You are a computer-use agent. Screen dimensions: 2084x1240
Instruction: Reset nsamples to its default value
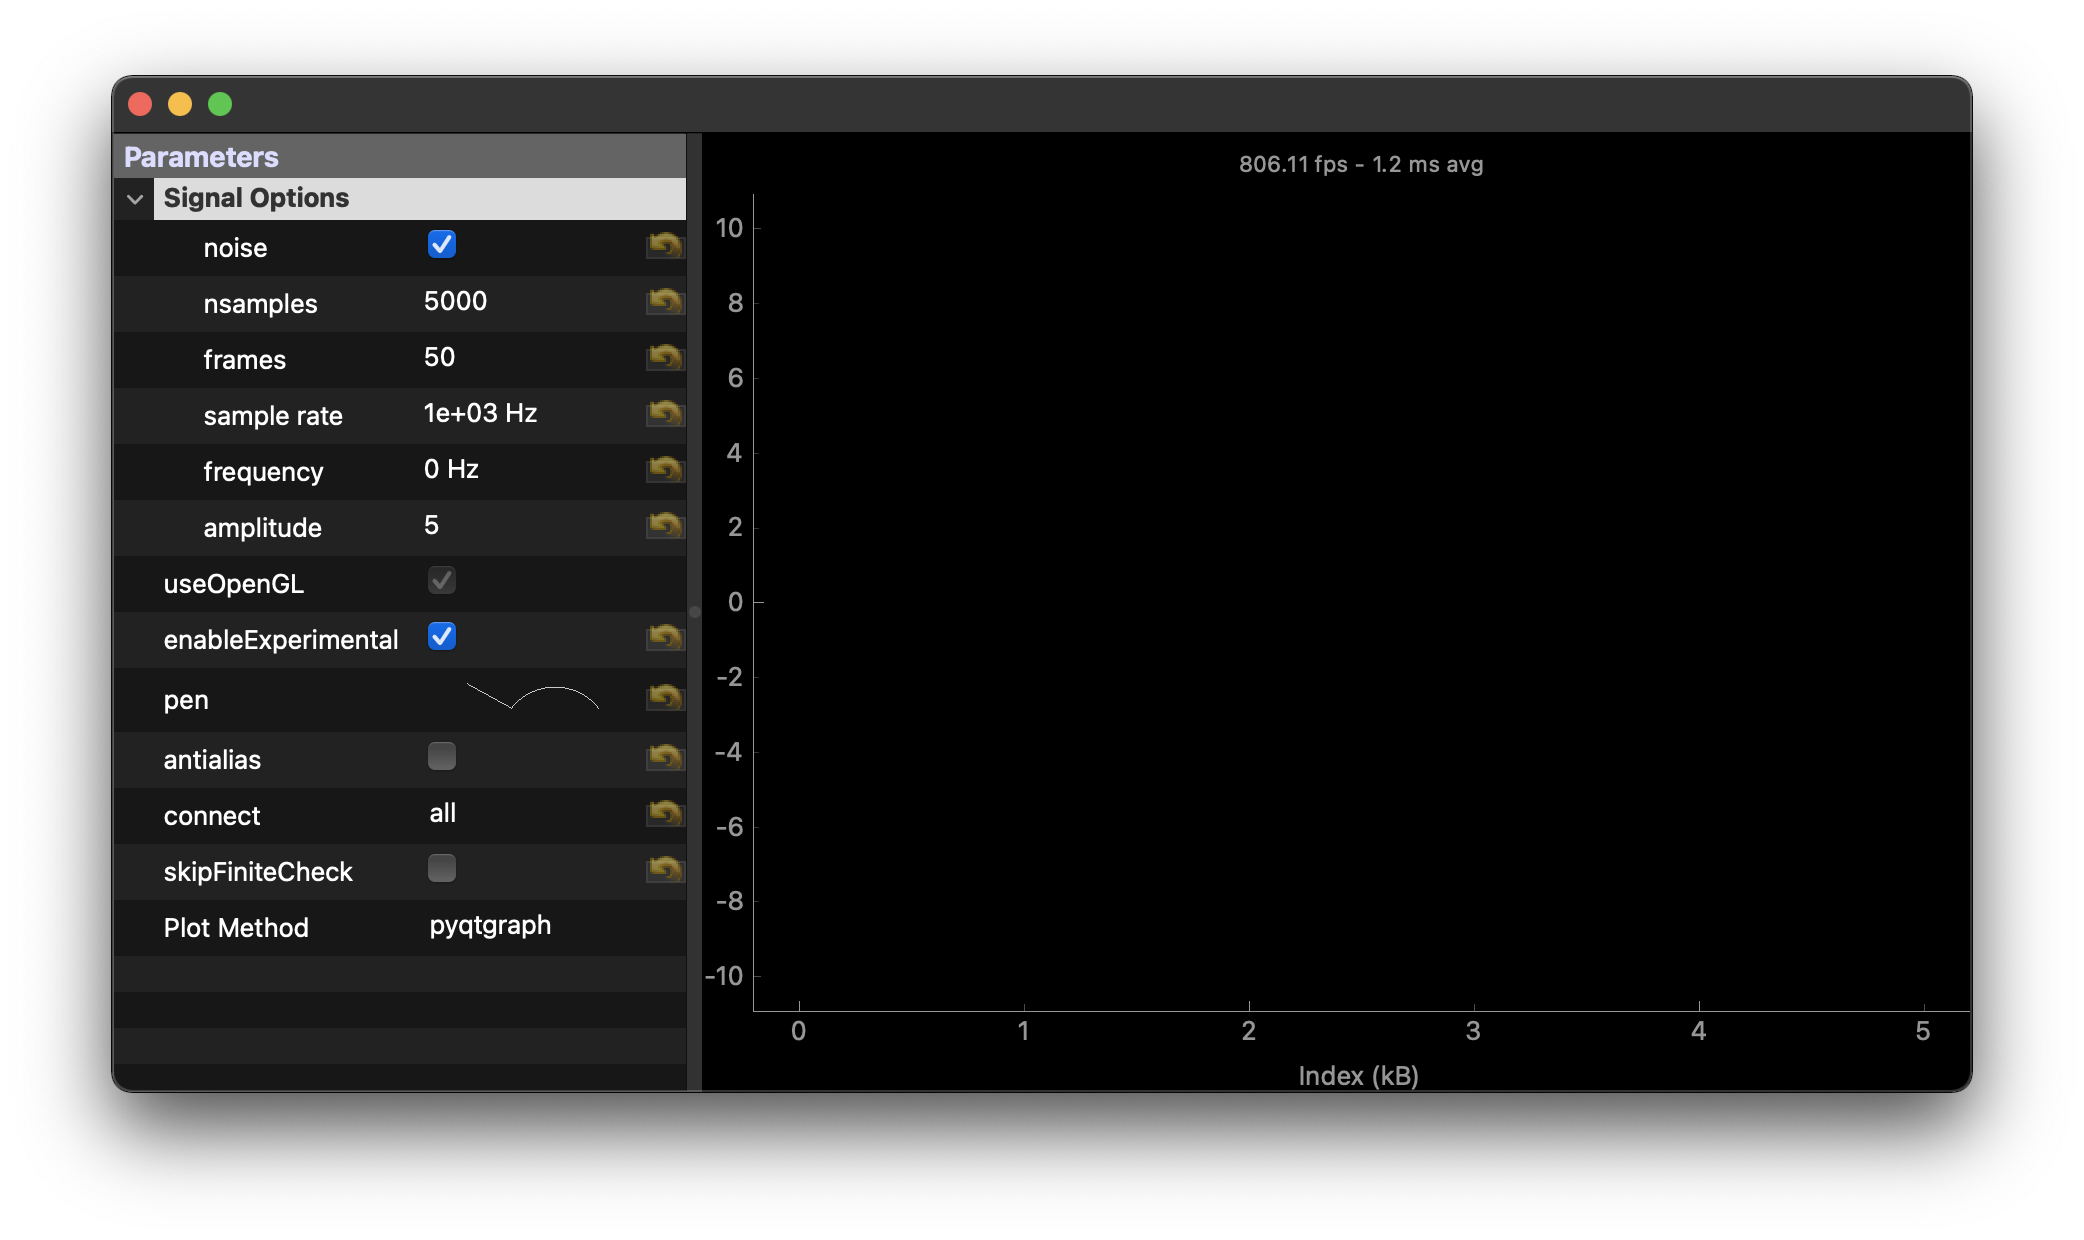pyautogui.click(x=665, y=302)
